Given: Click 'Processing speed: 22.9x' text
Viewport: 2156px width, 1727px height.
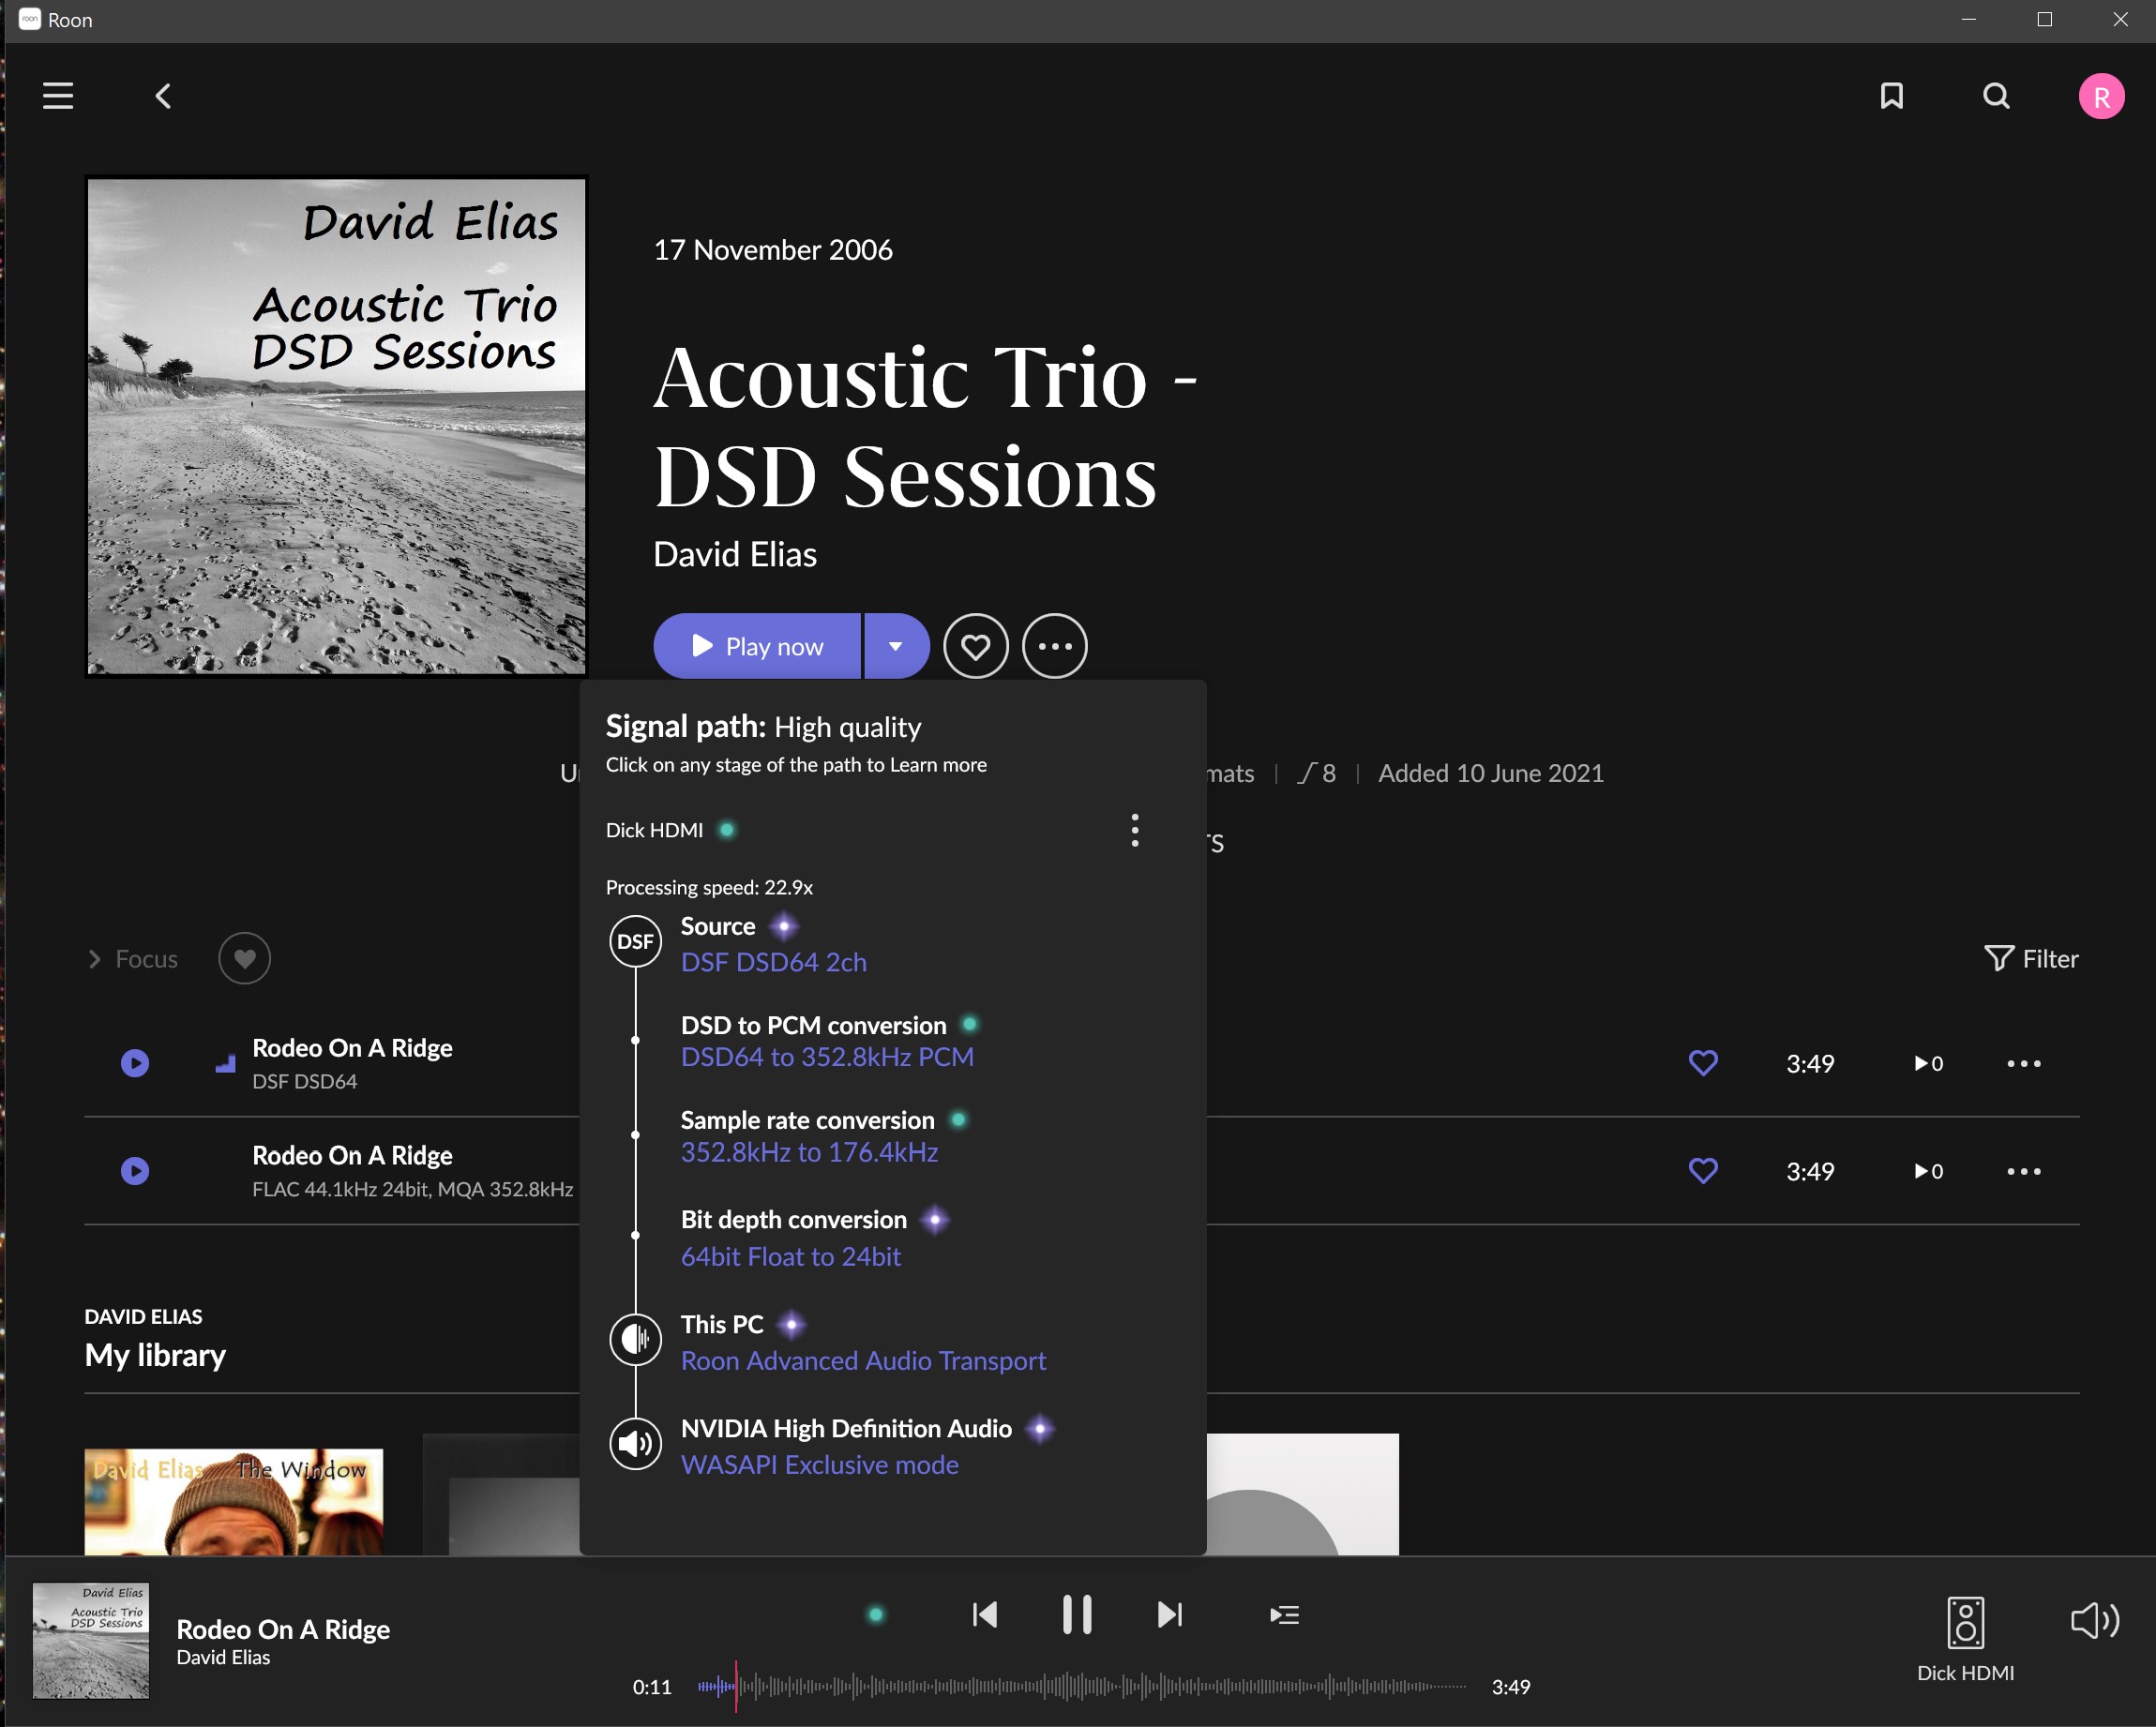Looking at the screenshot, I should pyautogui.click(x=709, y=887).
